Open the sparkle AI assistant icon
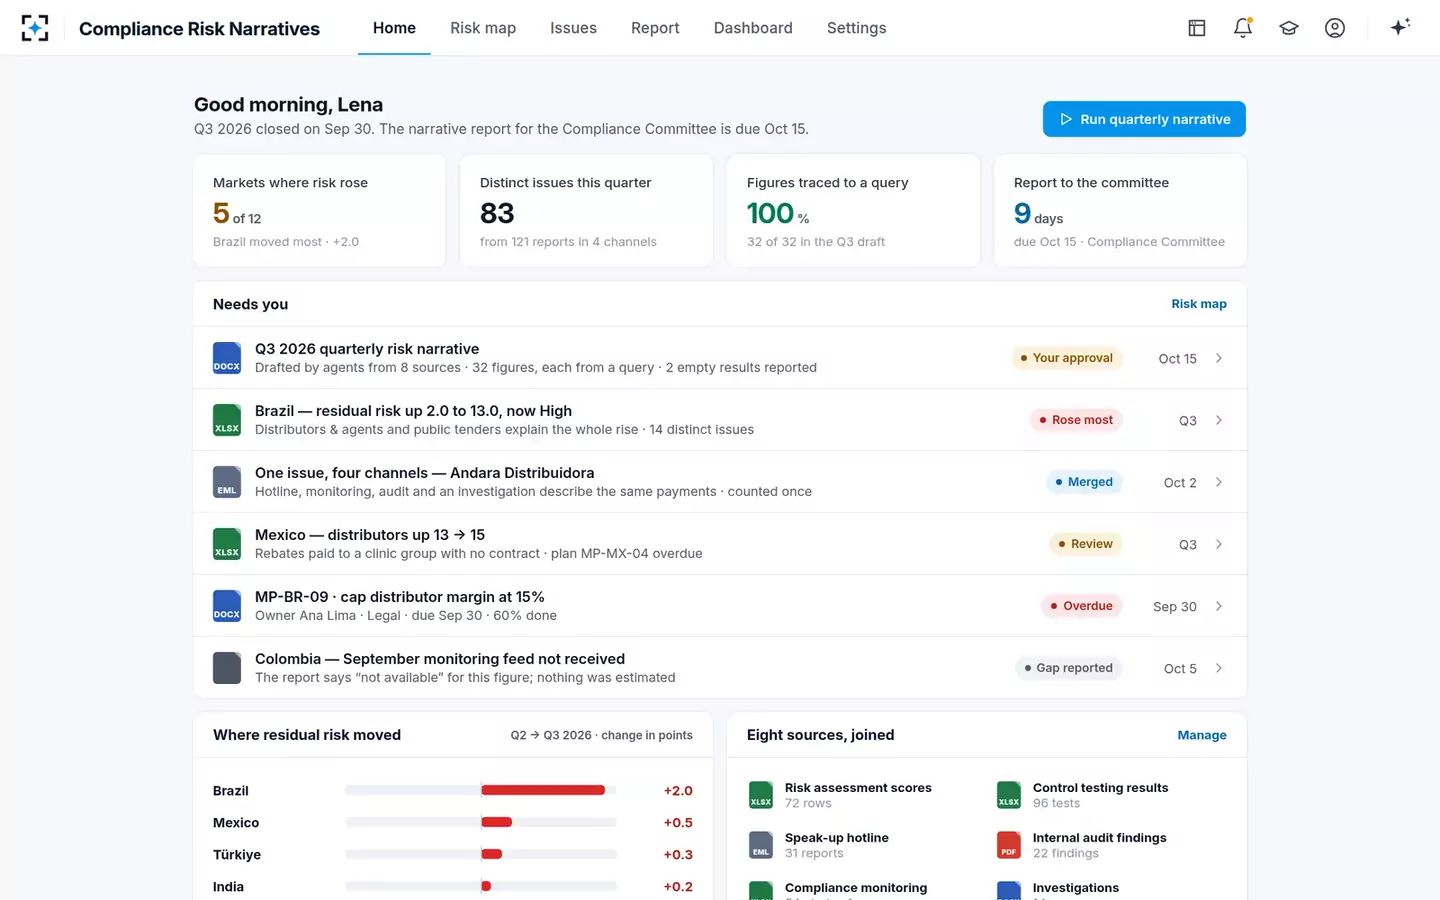Viewport: 1440px width, 900px height. (x=1400, y=27)
